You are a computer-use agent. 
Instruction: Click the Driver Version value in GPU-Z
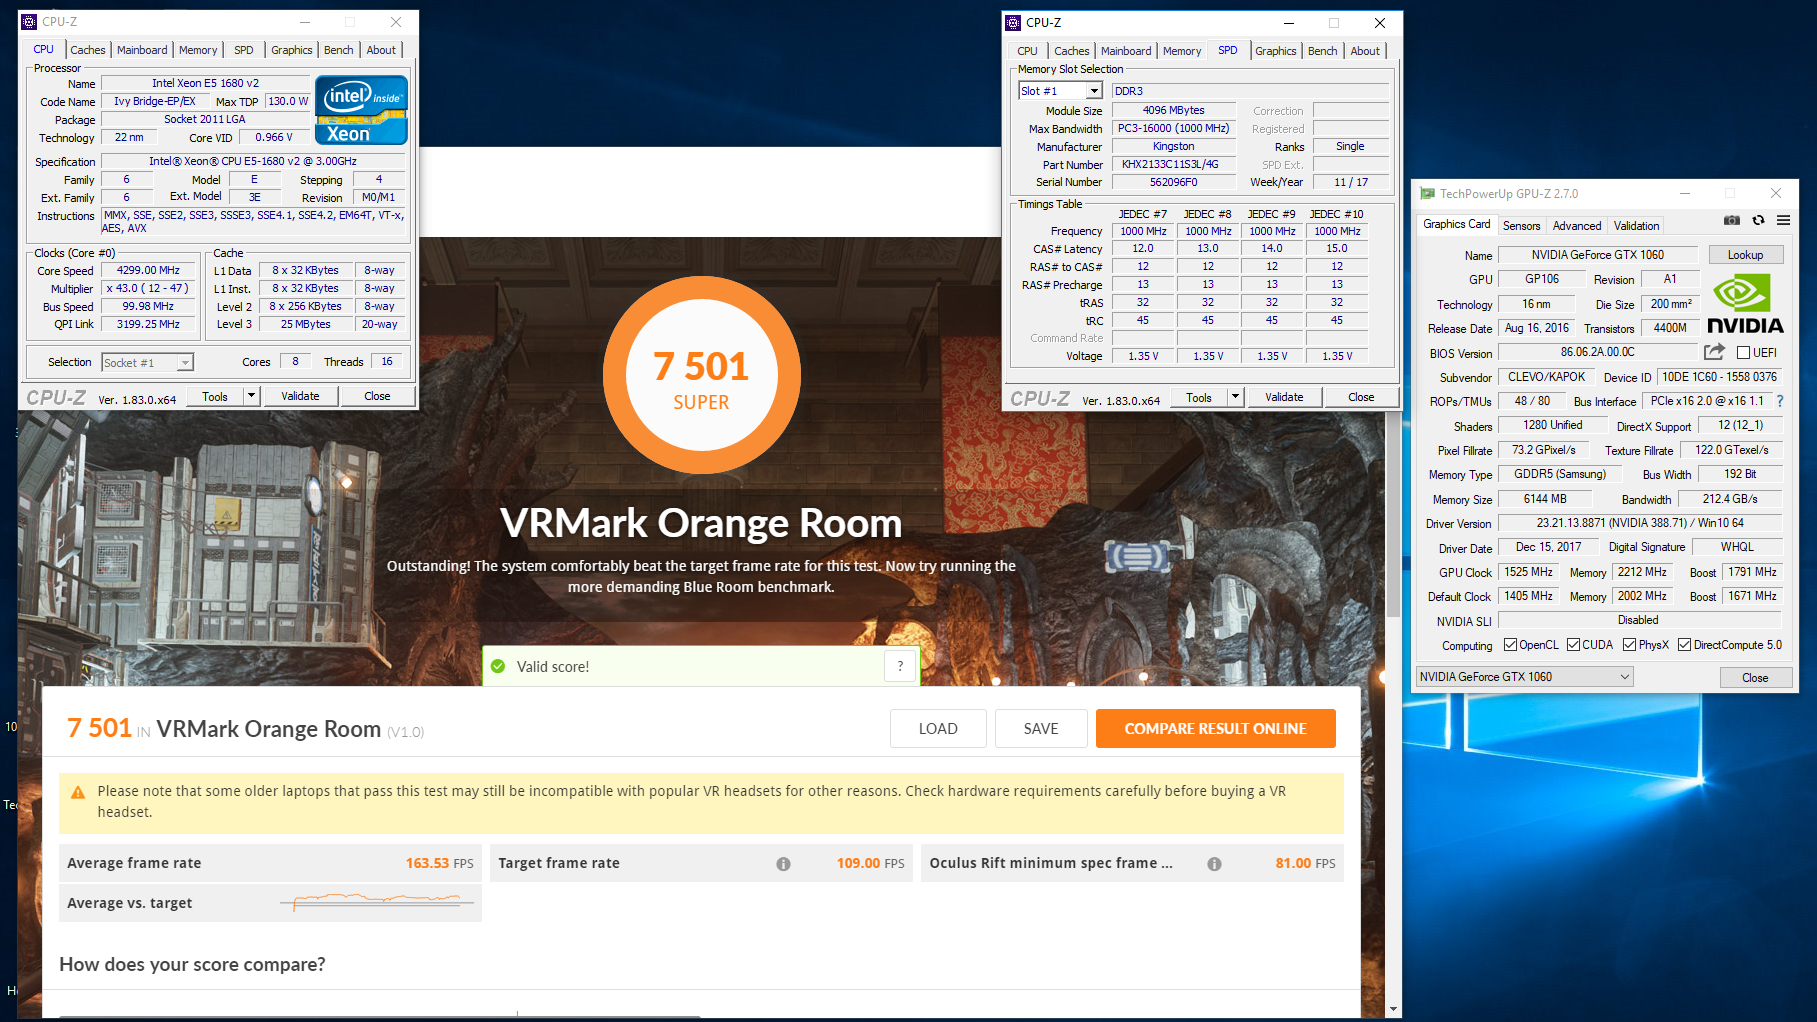pos(1640,523)
